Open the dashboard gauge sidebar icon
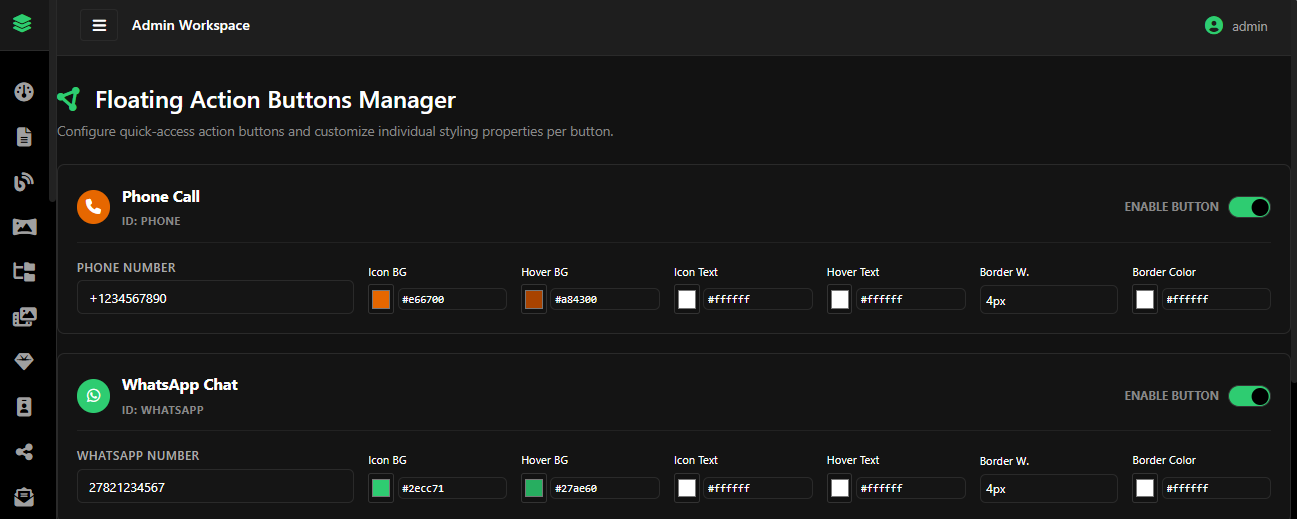 click(x=24, y=92)
